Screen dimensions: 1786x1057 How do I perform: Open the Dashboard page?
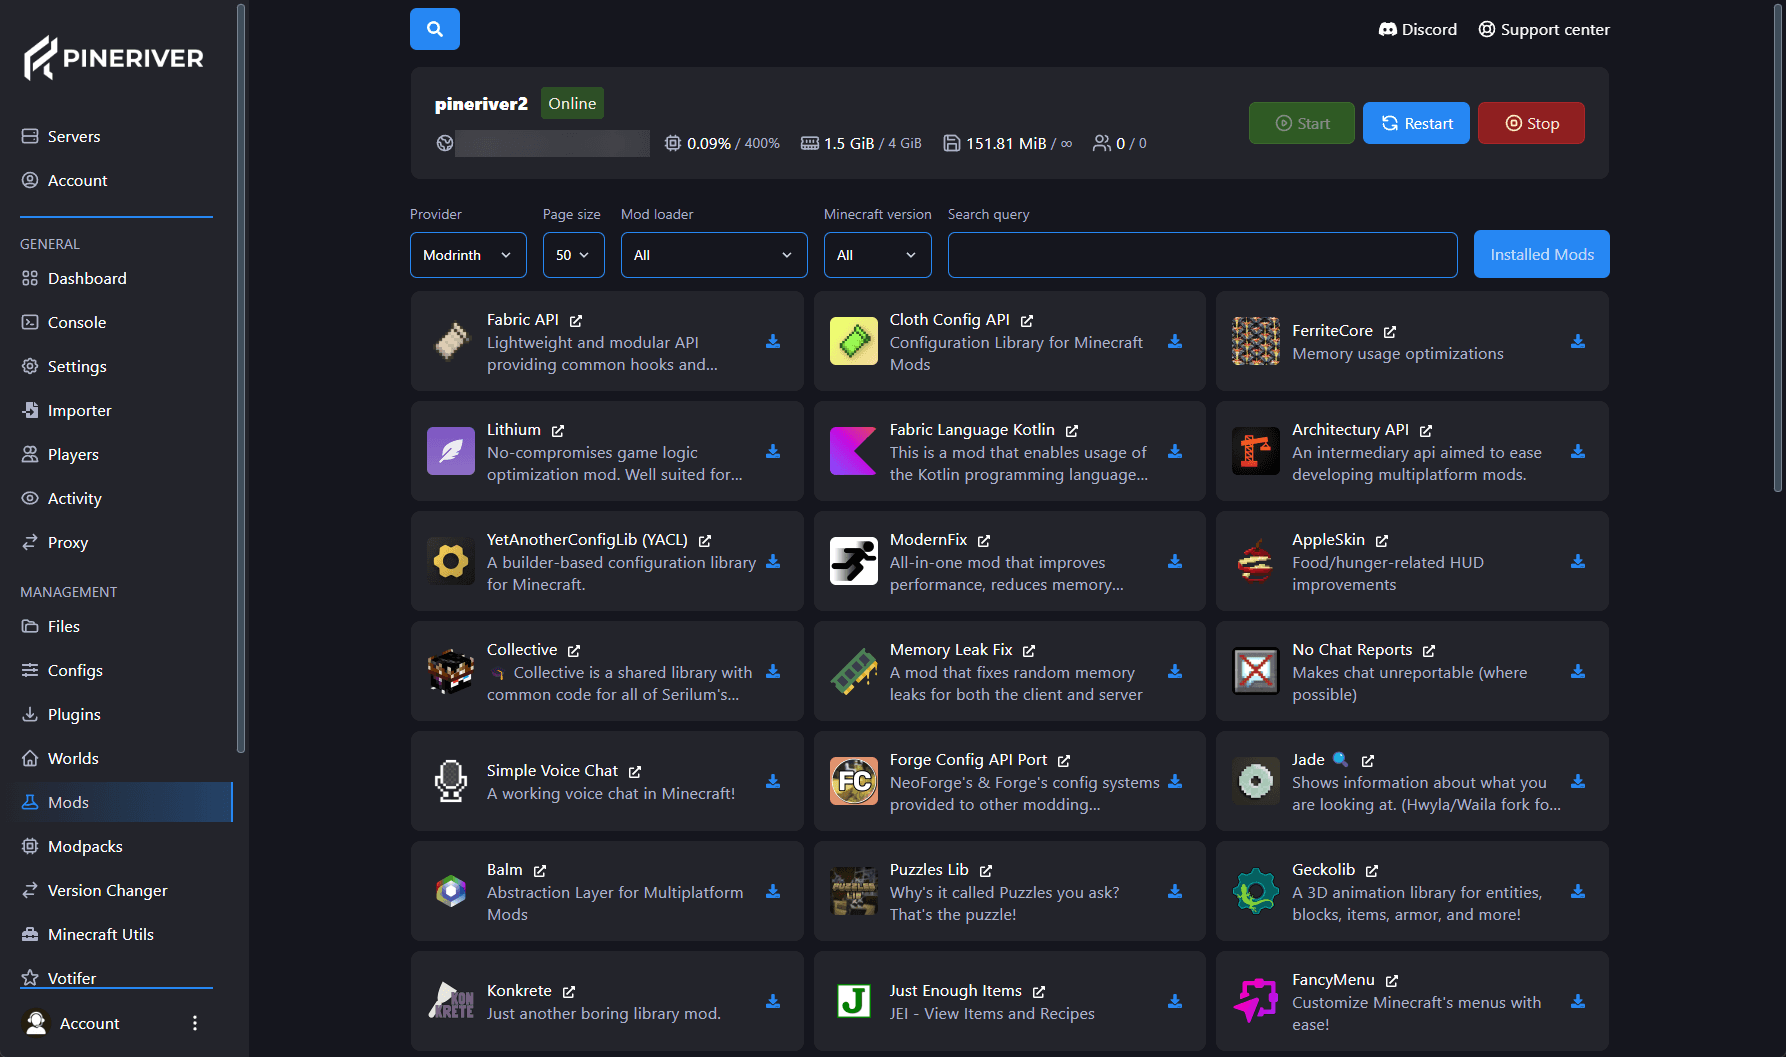tap(87, 278)
